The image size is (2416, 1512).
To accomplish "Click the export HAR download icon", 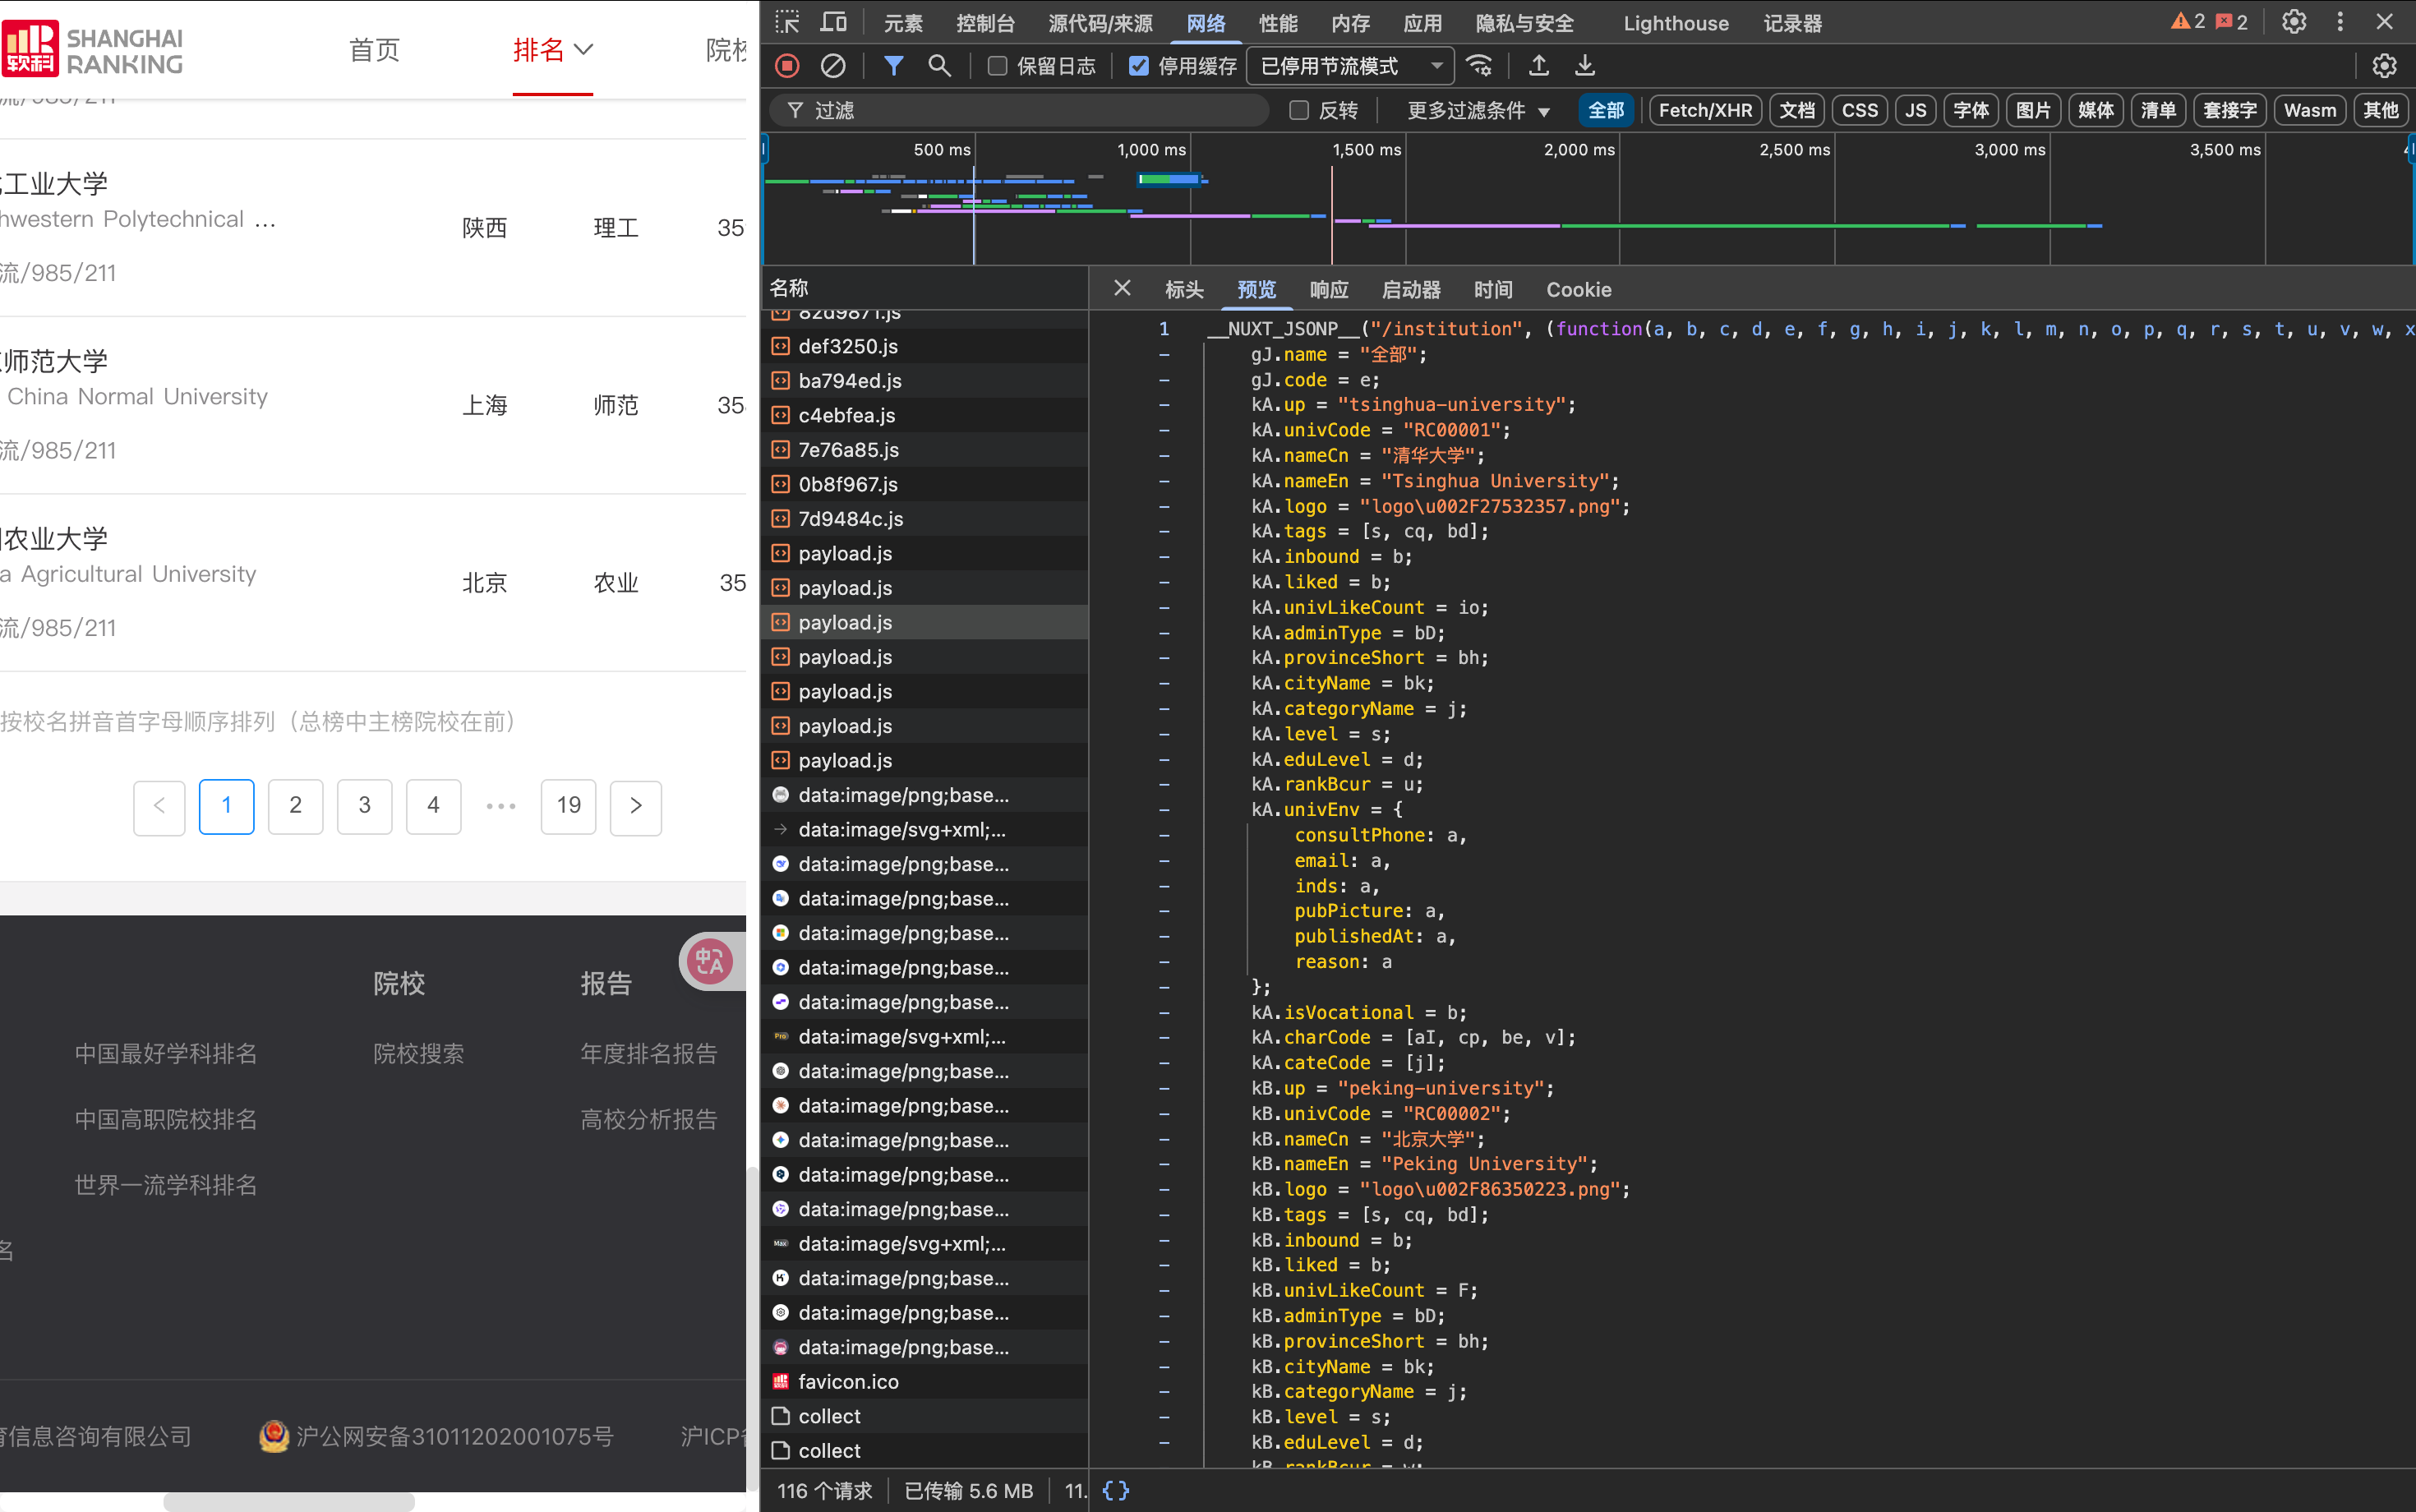I will coord(1585,66).
